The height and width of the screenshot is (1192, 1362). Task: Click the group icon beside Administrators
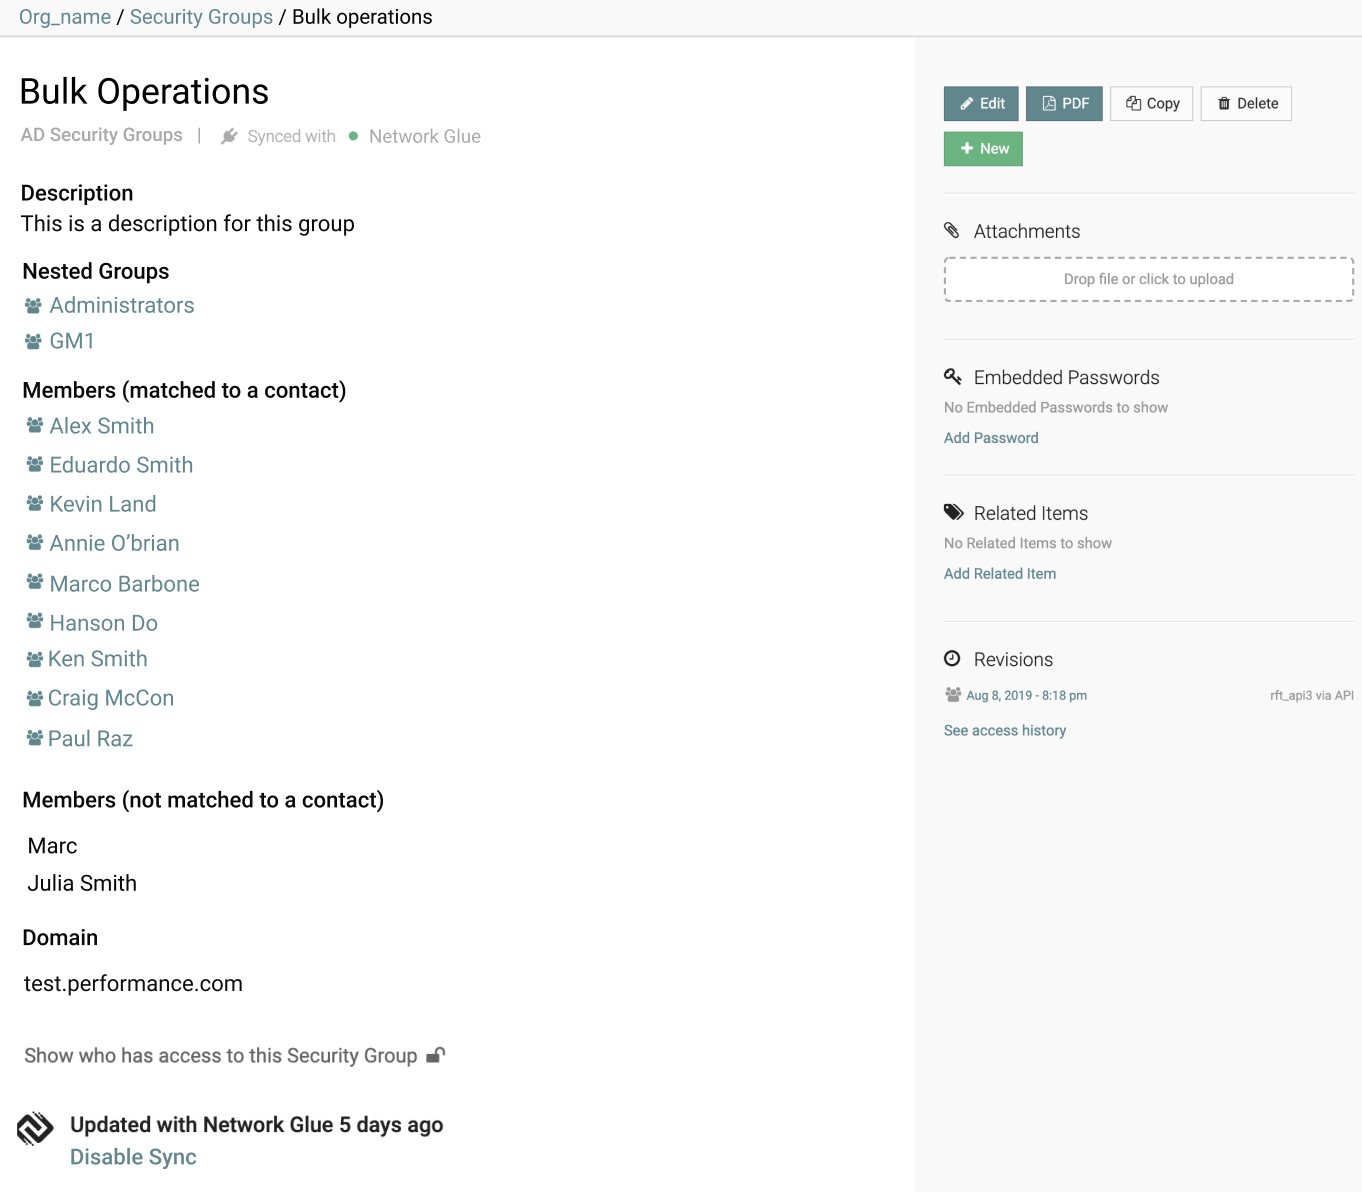(x=33, y=305)
